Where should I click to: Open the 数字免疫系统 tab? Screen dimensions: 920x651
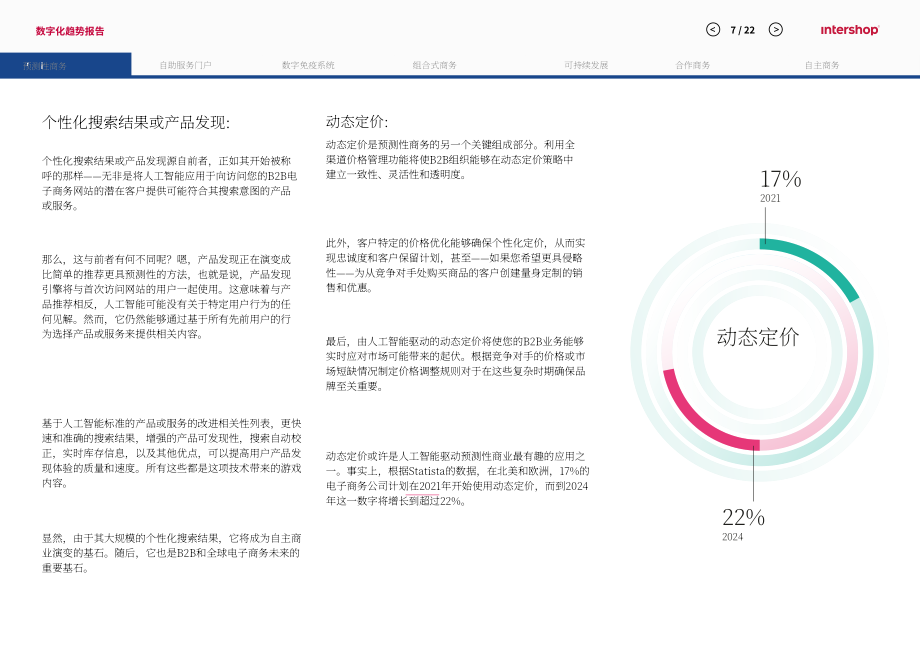[308, 65]
